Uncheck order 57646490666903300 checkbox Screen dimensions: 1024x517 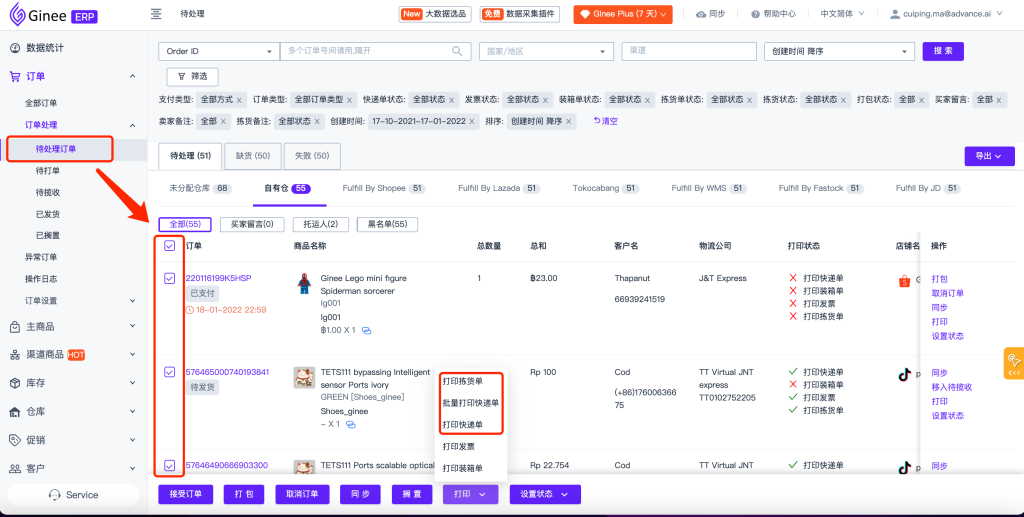pos(170,465)
